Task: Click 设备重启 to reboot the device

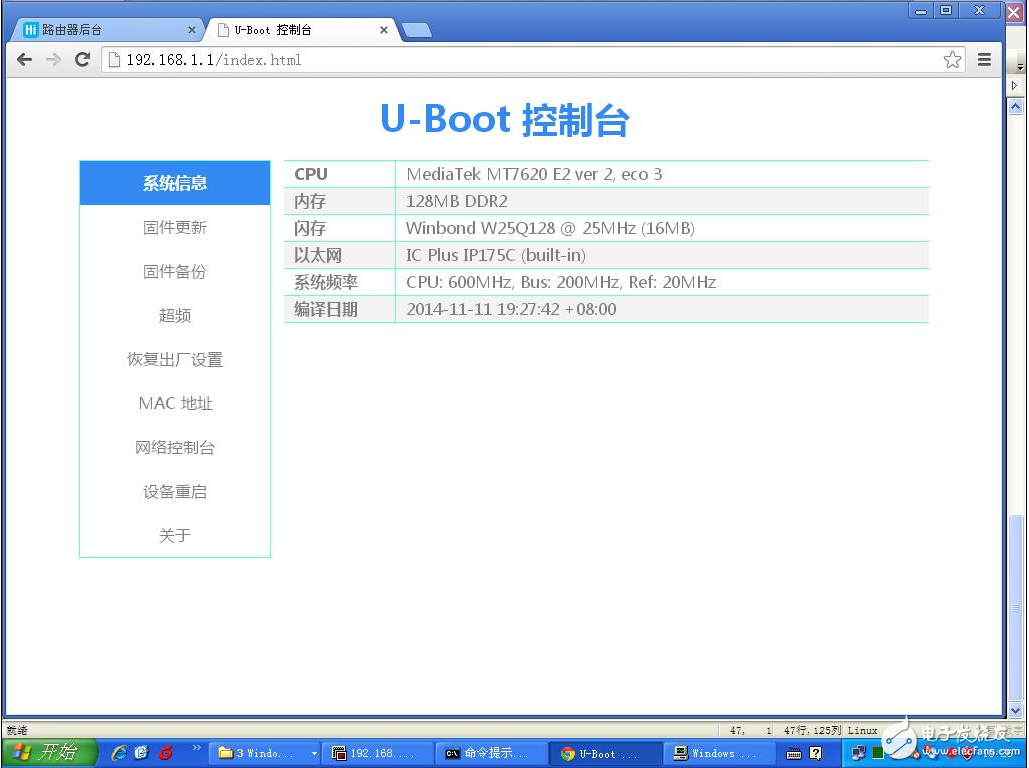Action: tap(174, 491)
